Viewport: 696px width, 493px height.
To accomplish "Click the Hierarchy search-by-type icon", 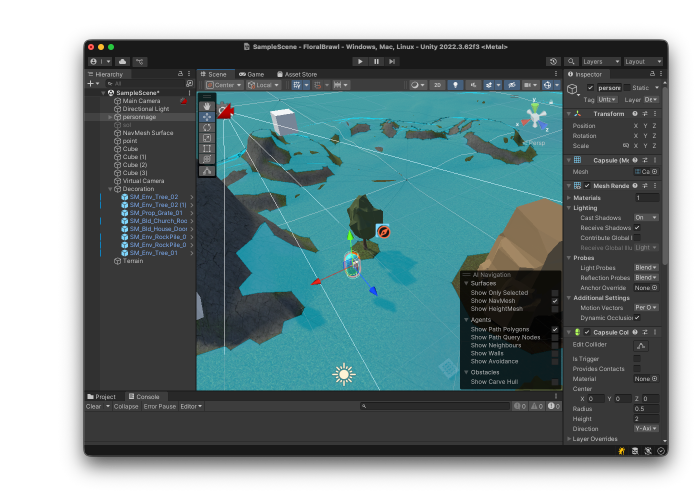I will click(x=190, y=83).
